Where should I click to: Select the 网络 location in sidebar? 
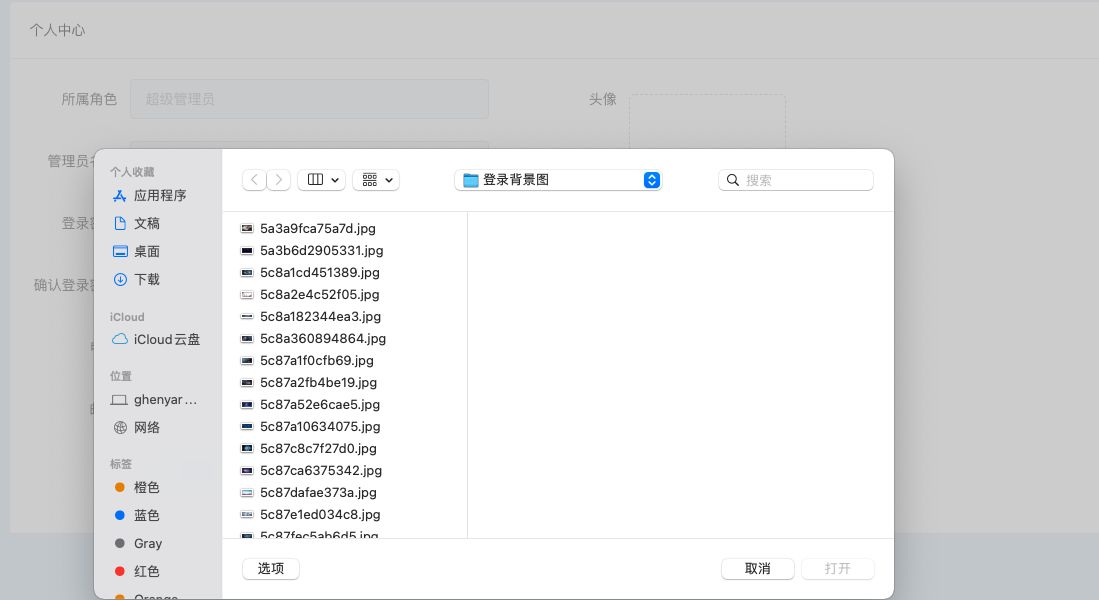[147, 427]
